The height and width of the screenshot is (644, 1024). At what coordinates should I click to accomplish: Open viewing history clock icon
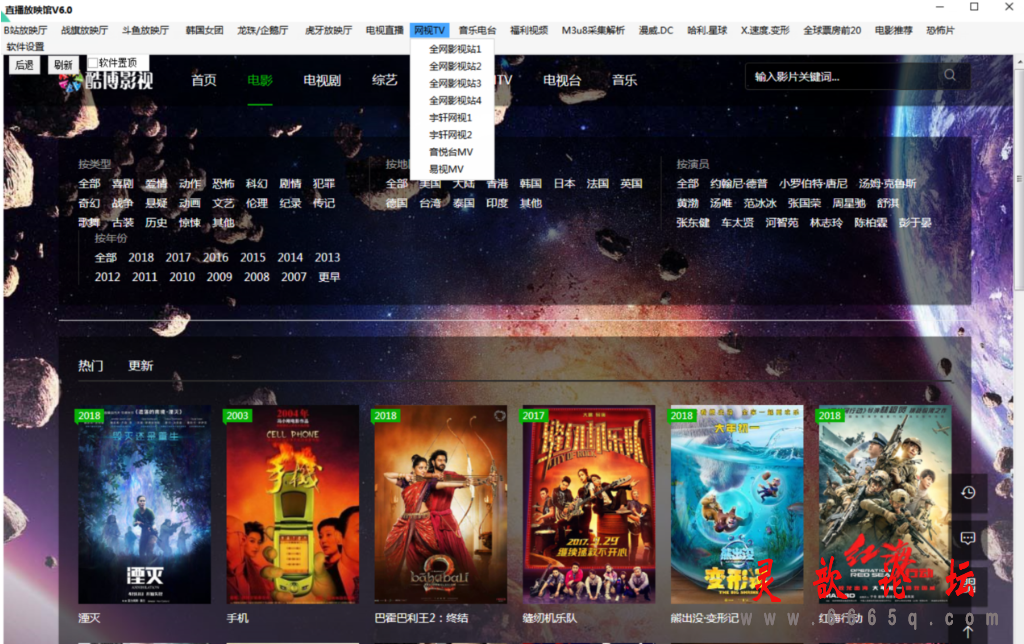coord(968,492)
